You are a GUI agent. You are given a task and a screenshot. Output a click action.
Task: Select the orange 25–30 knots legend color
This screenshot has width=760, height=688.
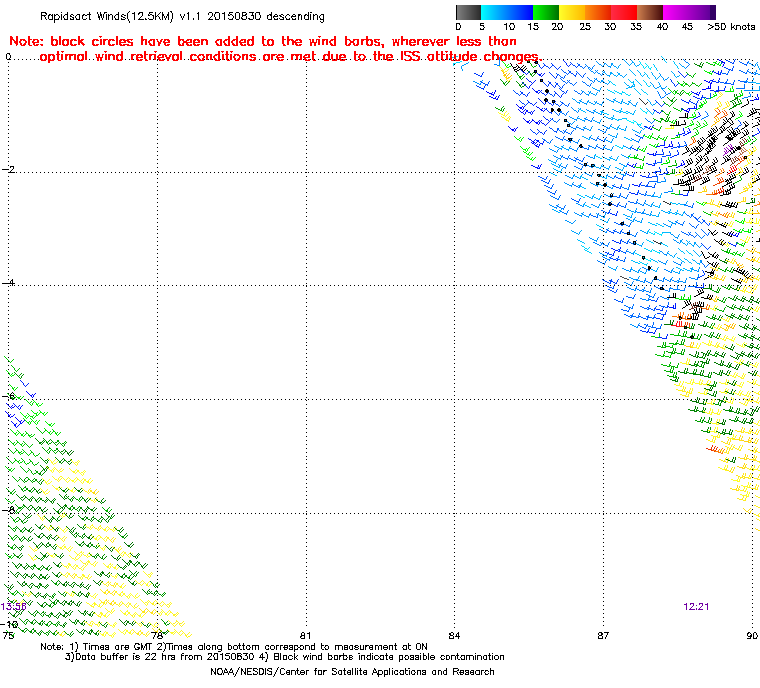(x=599, y=13)
